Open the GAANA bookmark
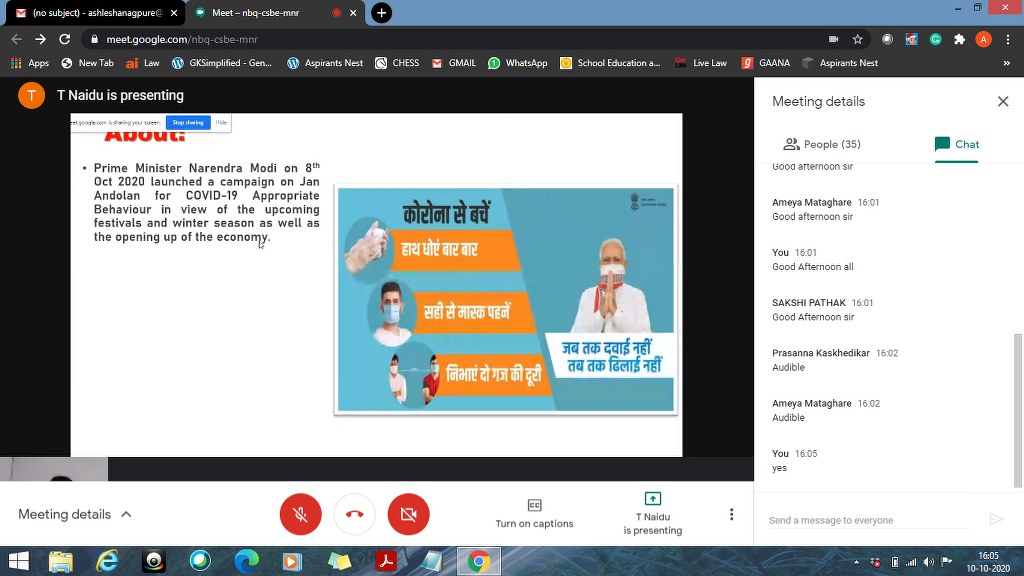Screen dimensions: 1024x576 click(766, 63)
